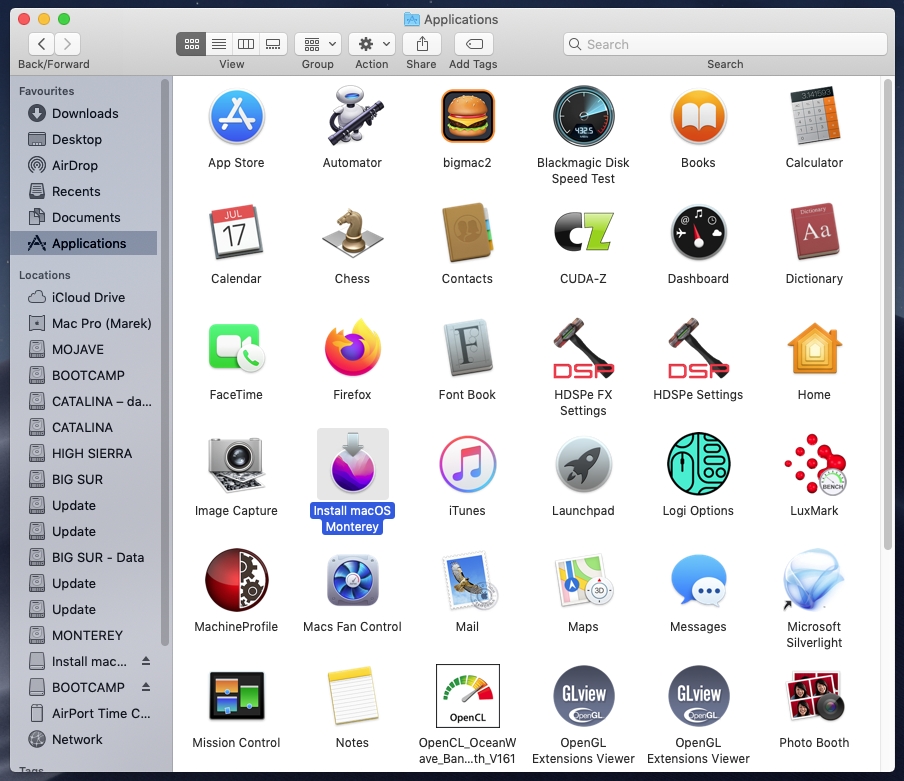Switch to column view mode
Screen dimensions: 904x781
coord(246,44)
